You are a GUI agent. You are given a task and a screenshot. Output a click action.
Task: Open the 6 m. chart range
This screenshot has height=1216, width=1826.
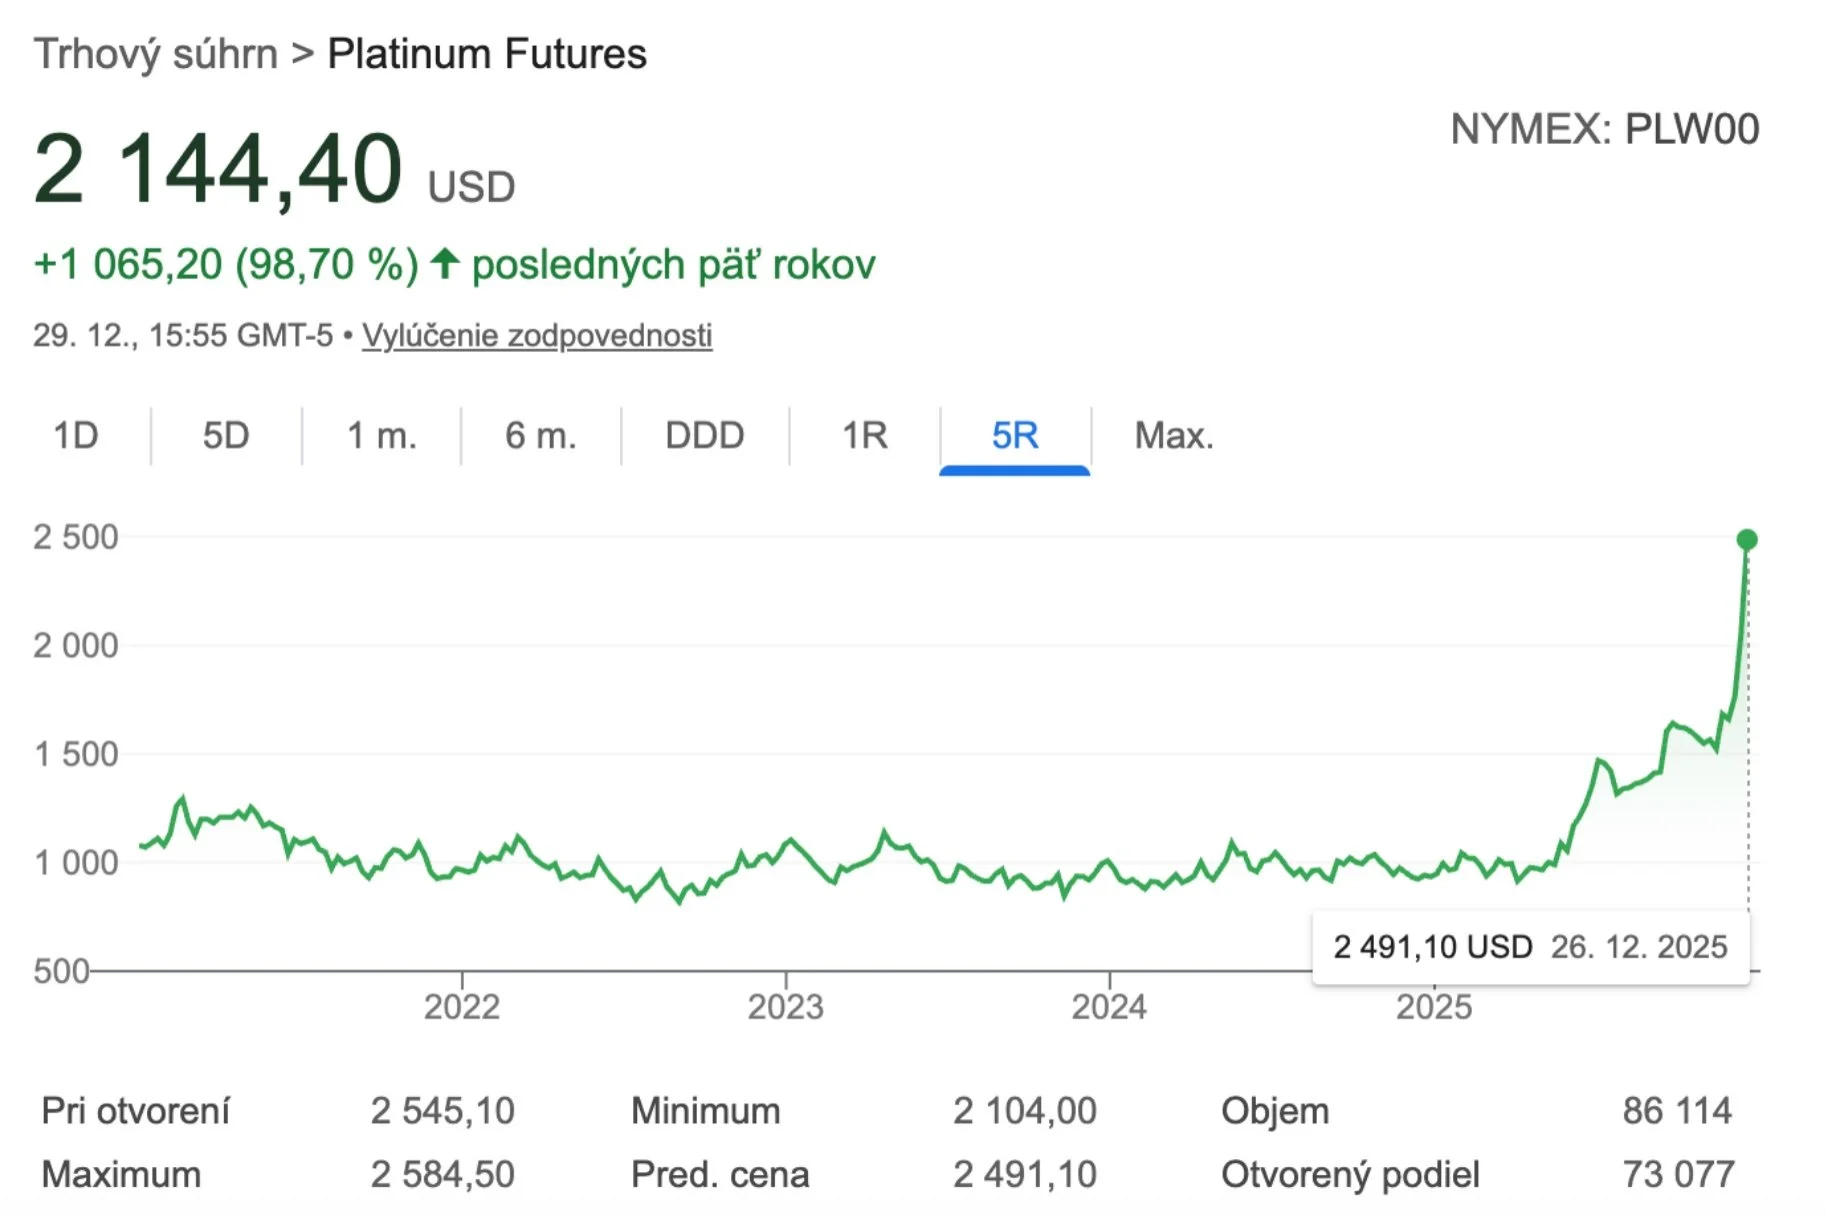[x=541, y=436]
